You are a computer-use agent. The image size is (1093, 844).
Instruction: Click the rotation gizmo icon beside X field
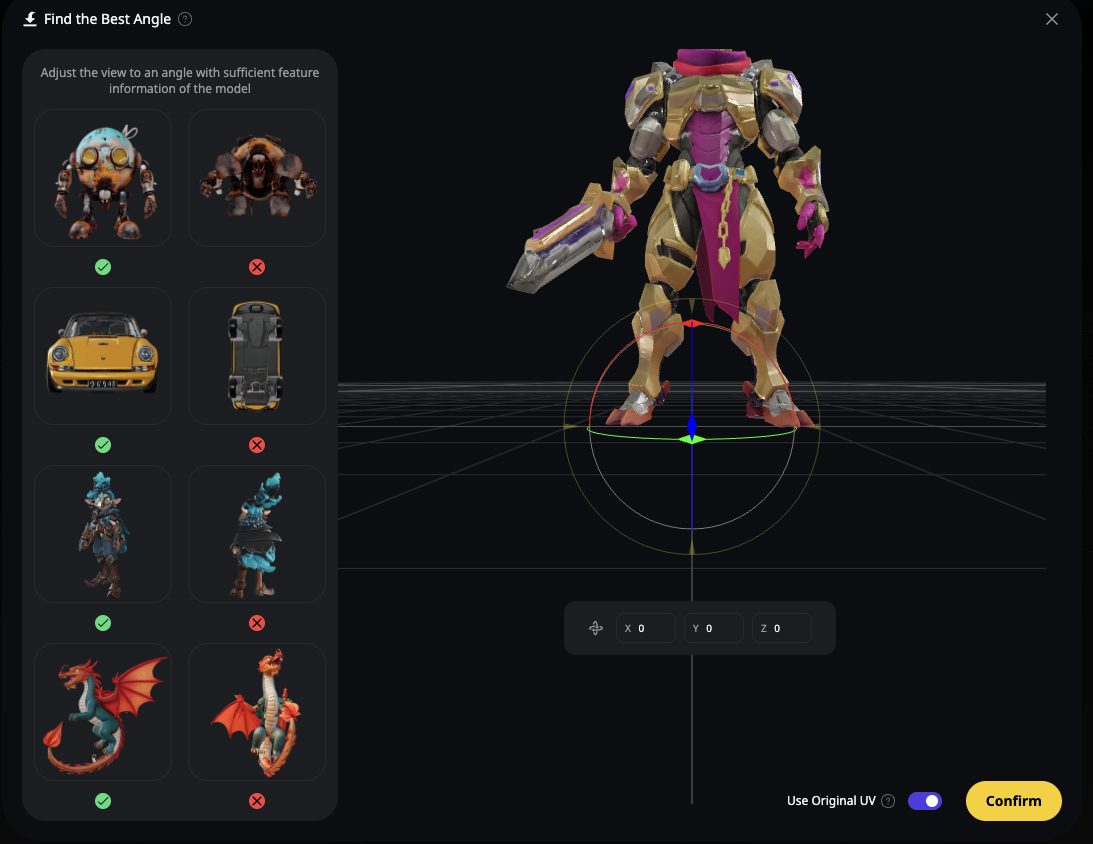click(x=595, y=628)
